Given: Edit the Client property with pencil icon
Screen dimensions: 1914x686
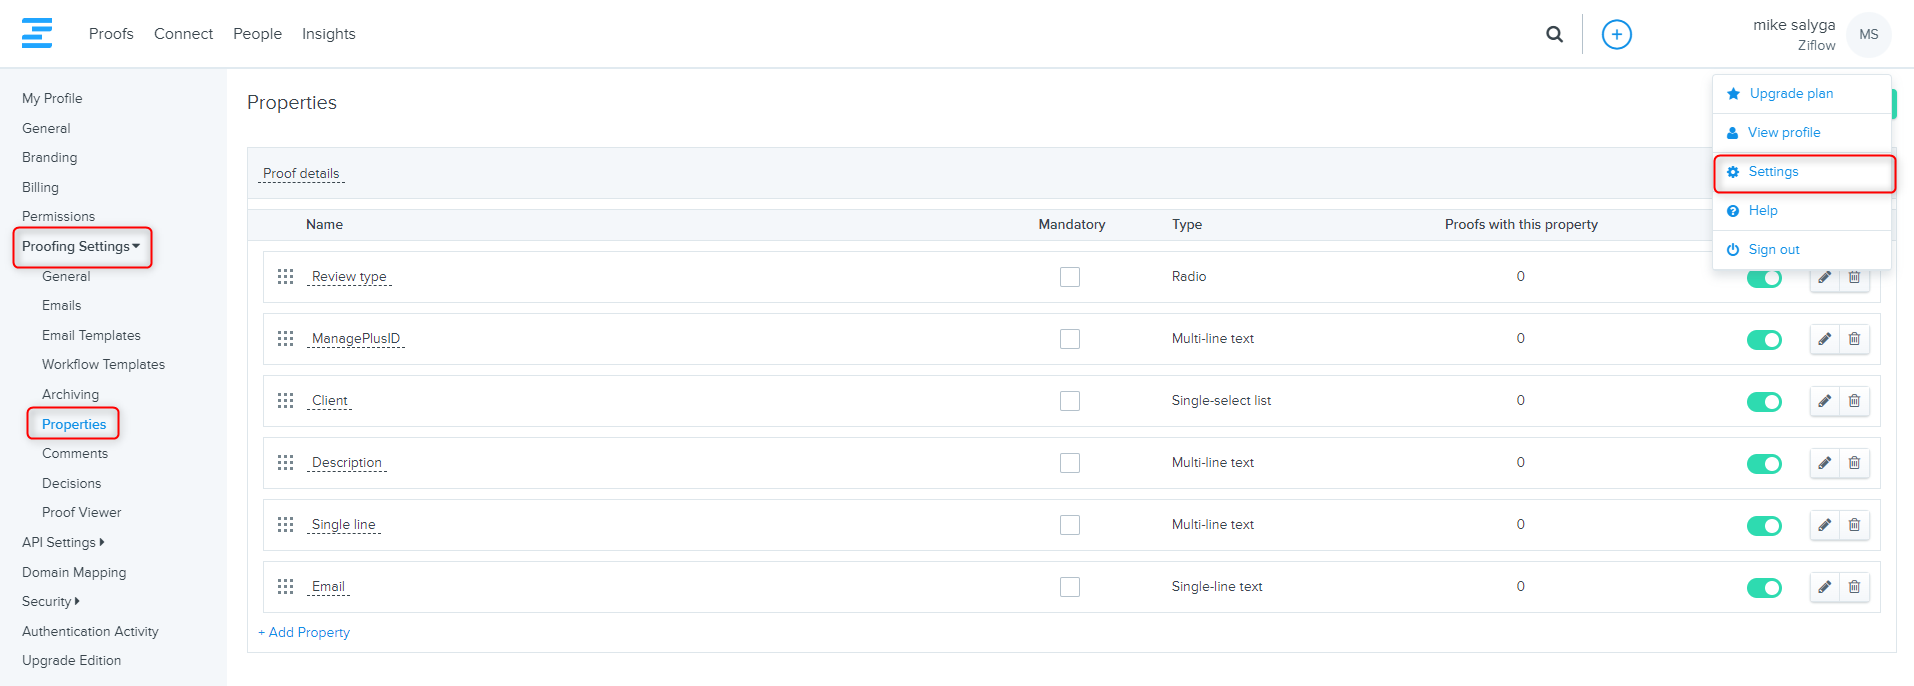Looking at the screenshot, I should (1825, 401).
